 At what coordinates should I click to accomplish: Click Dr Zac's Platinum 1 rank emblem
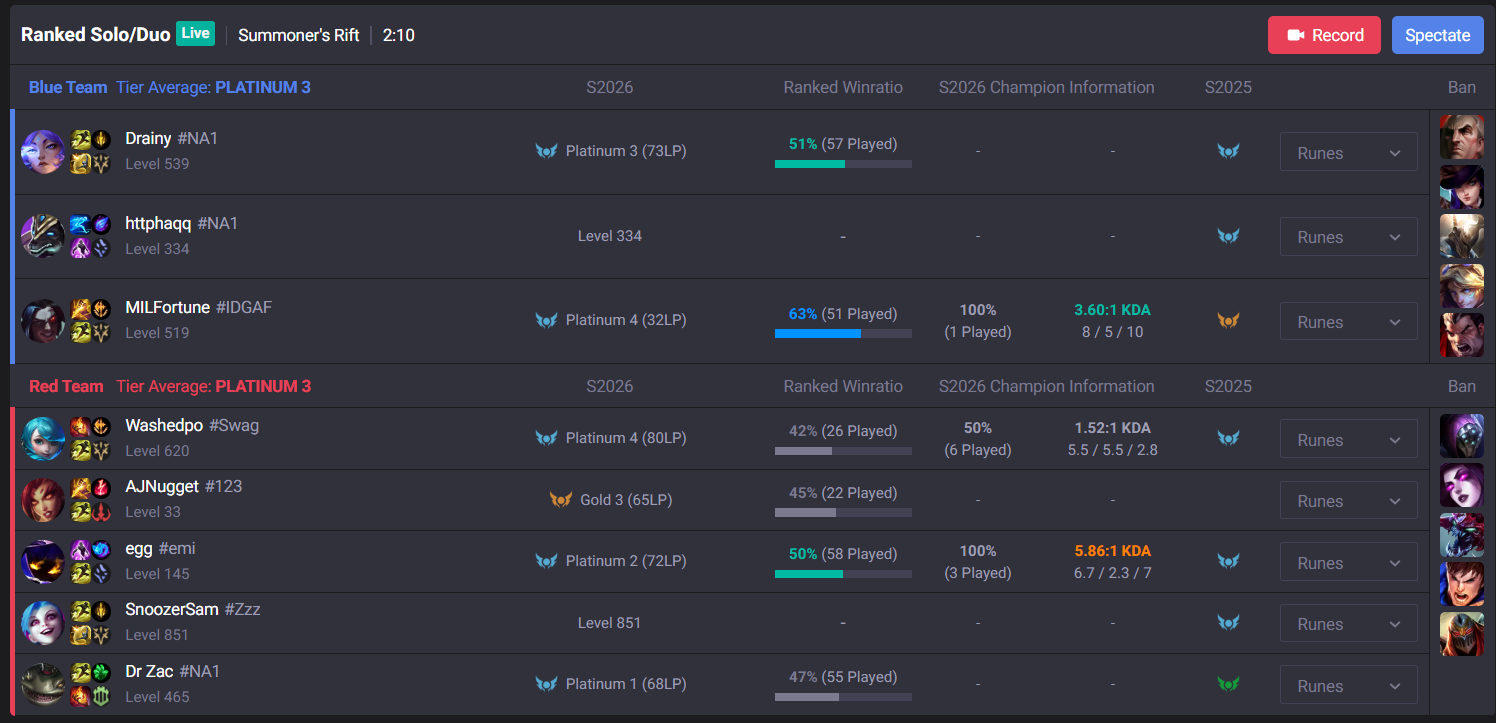coord(546,684)
